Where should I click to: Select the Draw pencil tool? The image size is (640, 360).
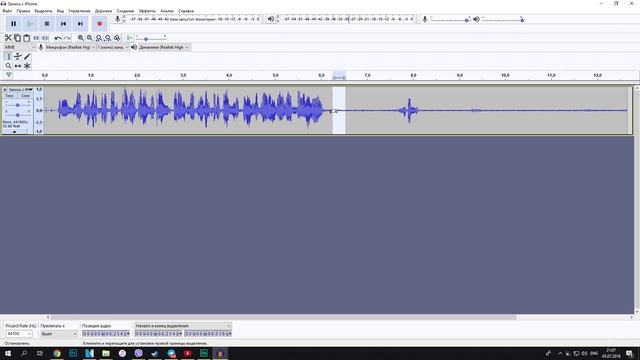pyautogui.click(x=27, y=56)
